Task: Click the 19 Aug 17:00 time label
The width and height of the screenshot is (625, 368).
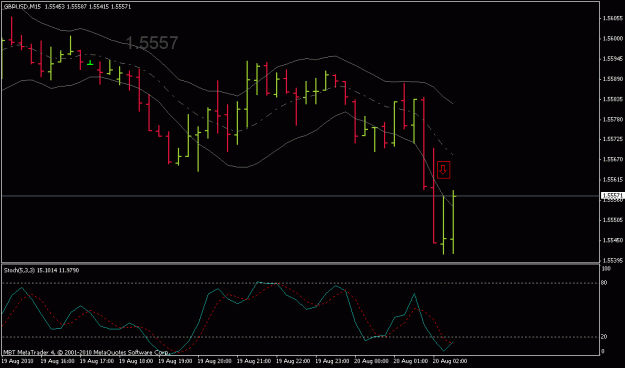Action: (x=96, y=361)
